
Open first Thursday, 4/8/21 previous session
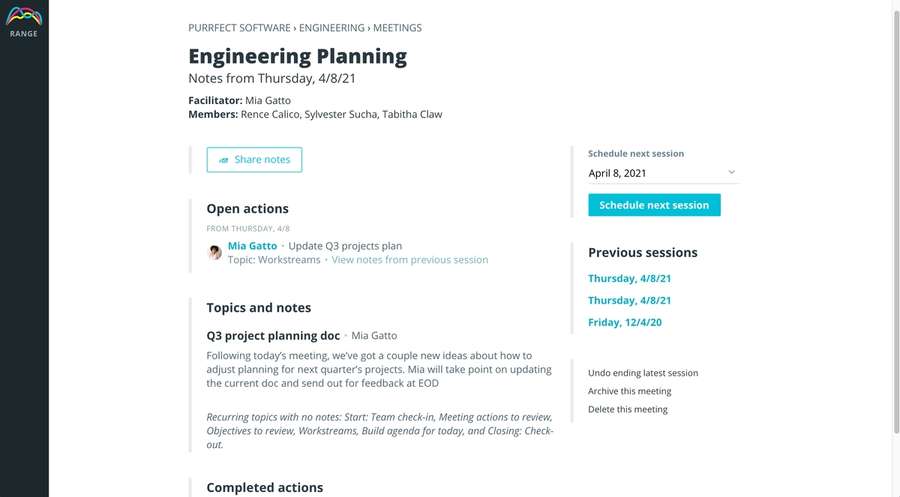[x=629, y=279]
